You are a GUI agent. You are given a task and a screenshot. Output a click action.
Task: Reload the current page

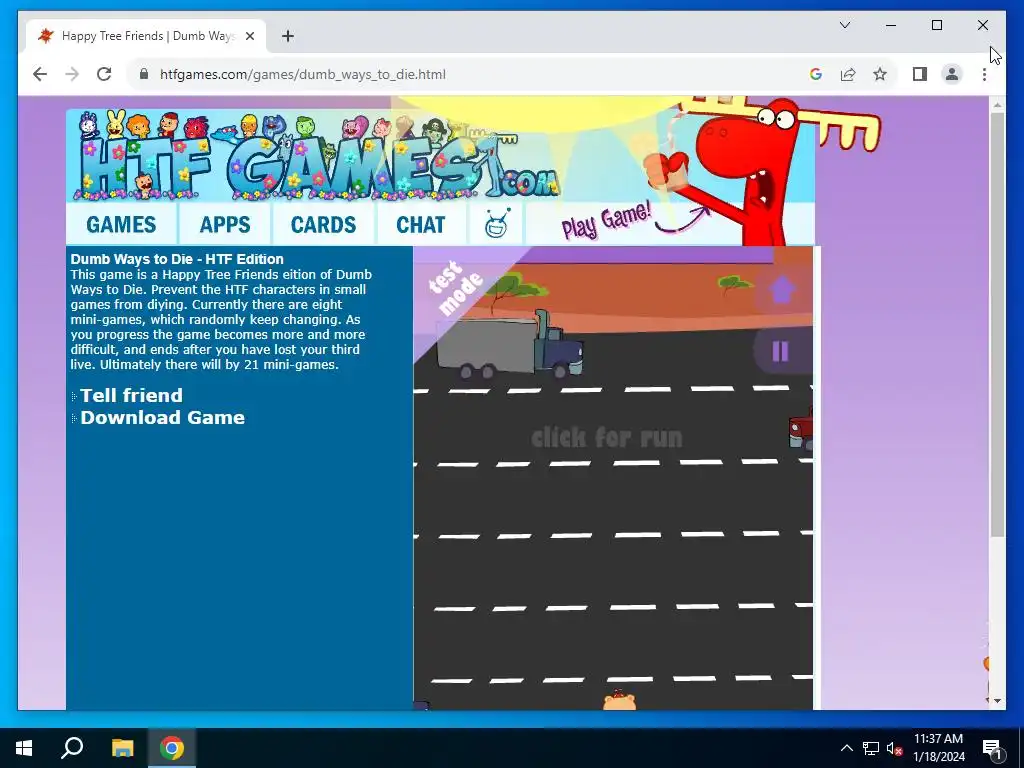coord(104,74)
